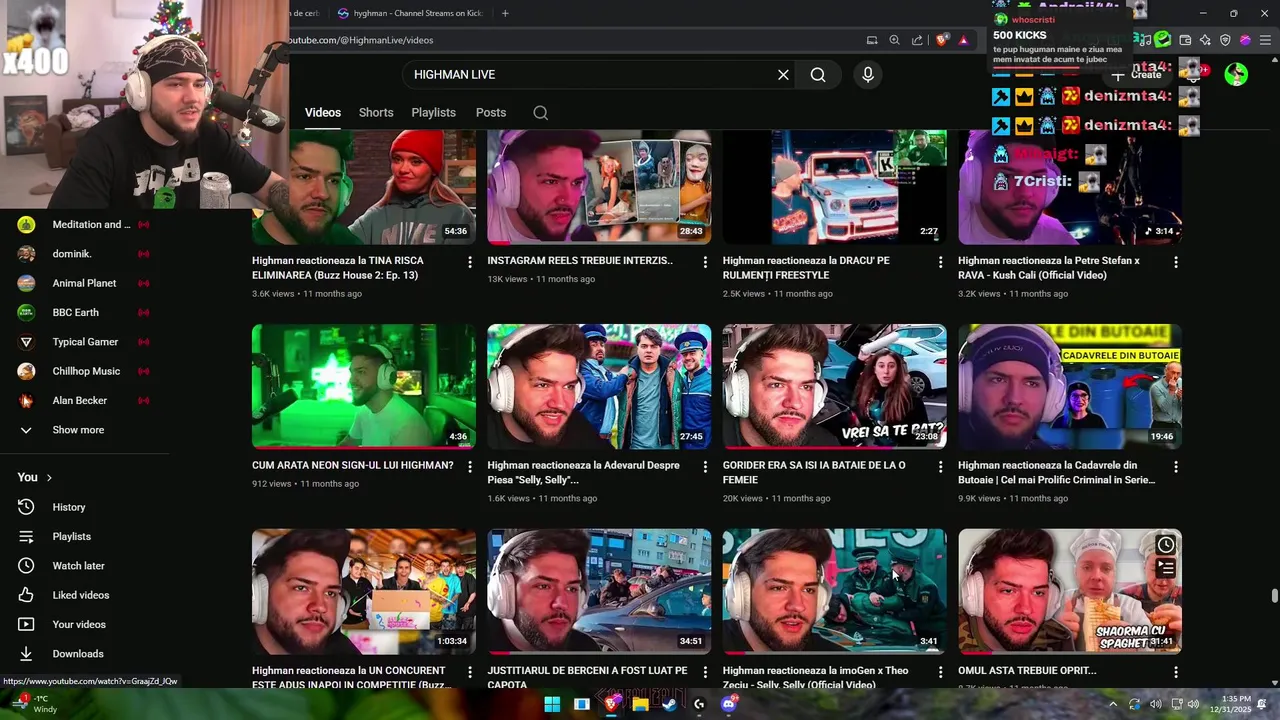Open the Windows Start button
1280x720 pixels.
552,704
